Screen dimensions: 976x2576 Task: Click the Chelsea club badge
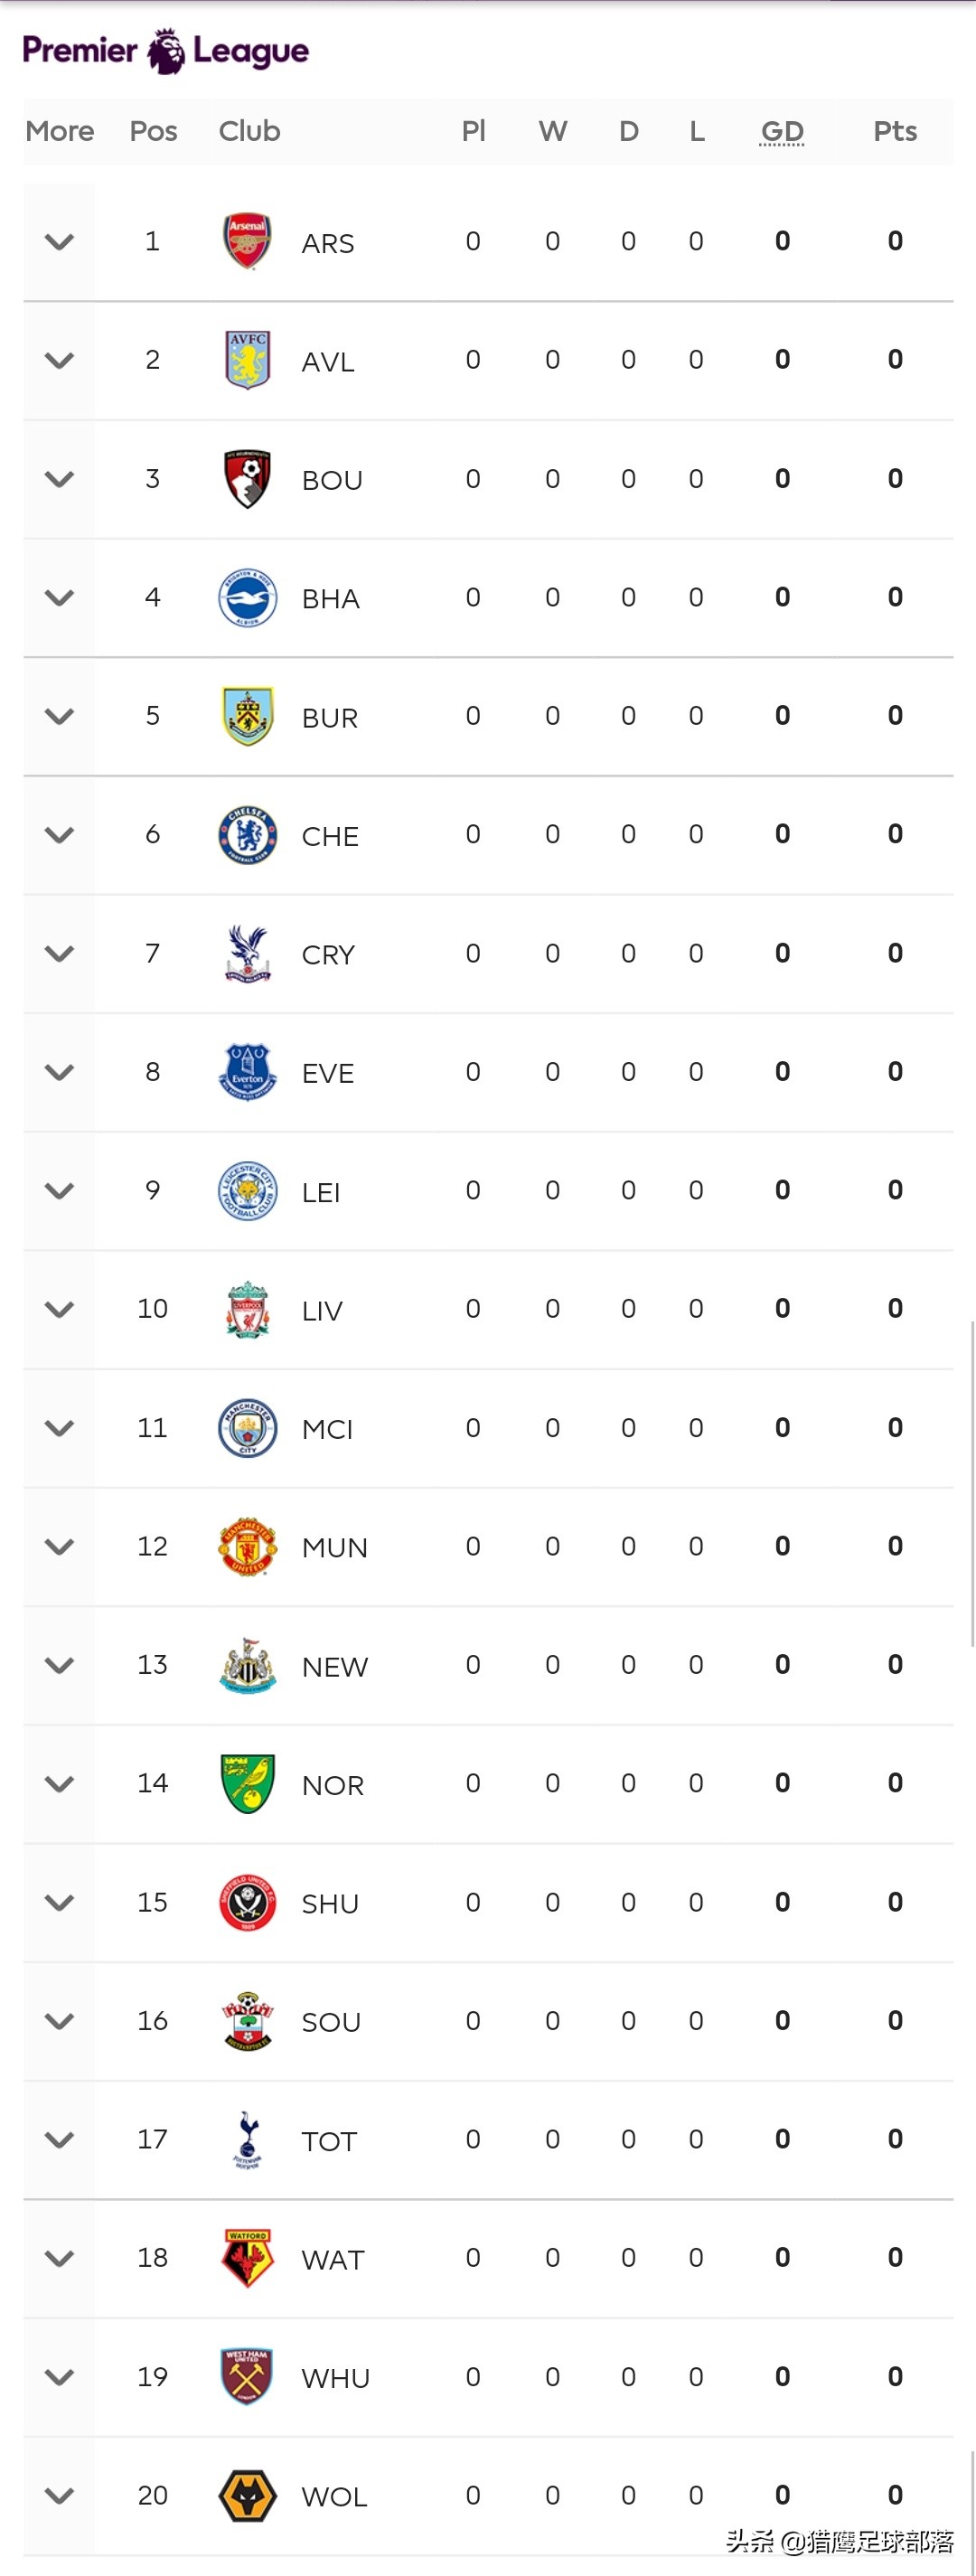click(x=247, y=834)
